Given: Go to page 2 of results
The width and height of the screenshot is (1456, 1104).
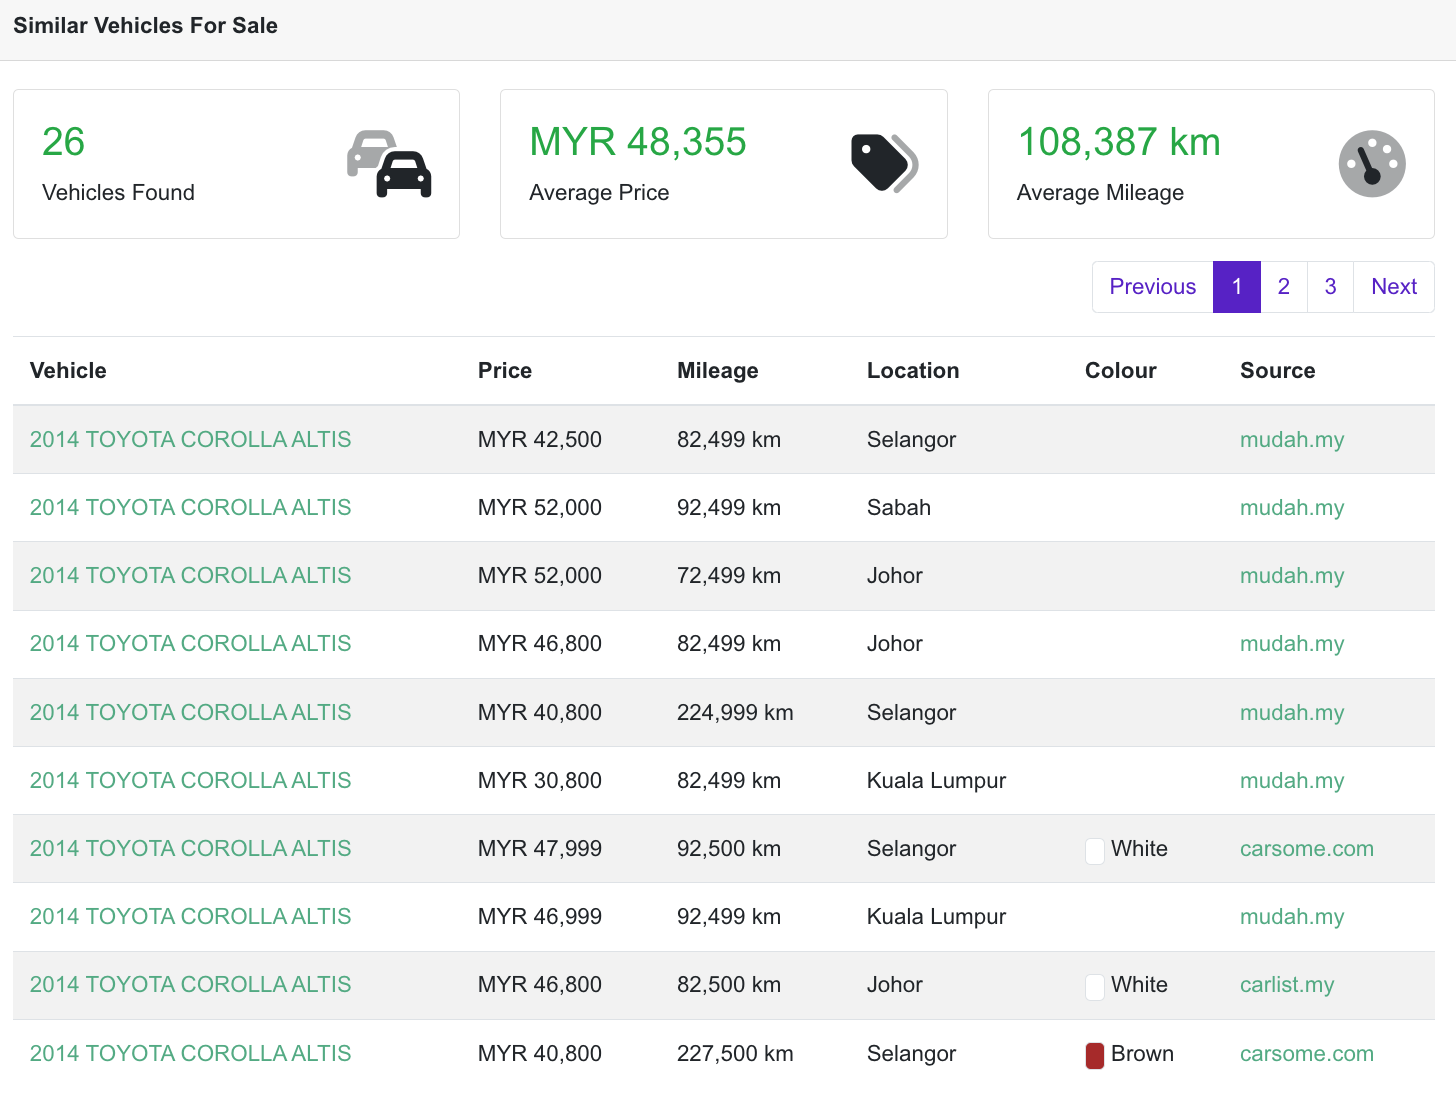Looking at the screenshot, I should (1284, 287).
